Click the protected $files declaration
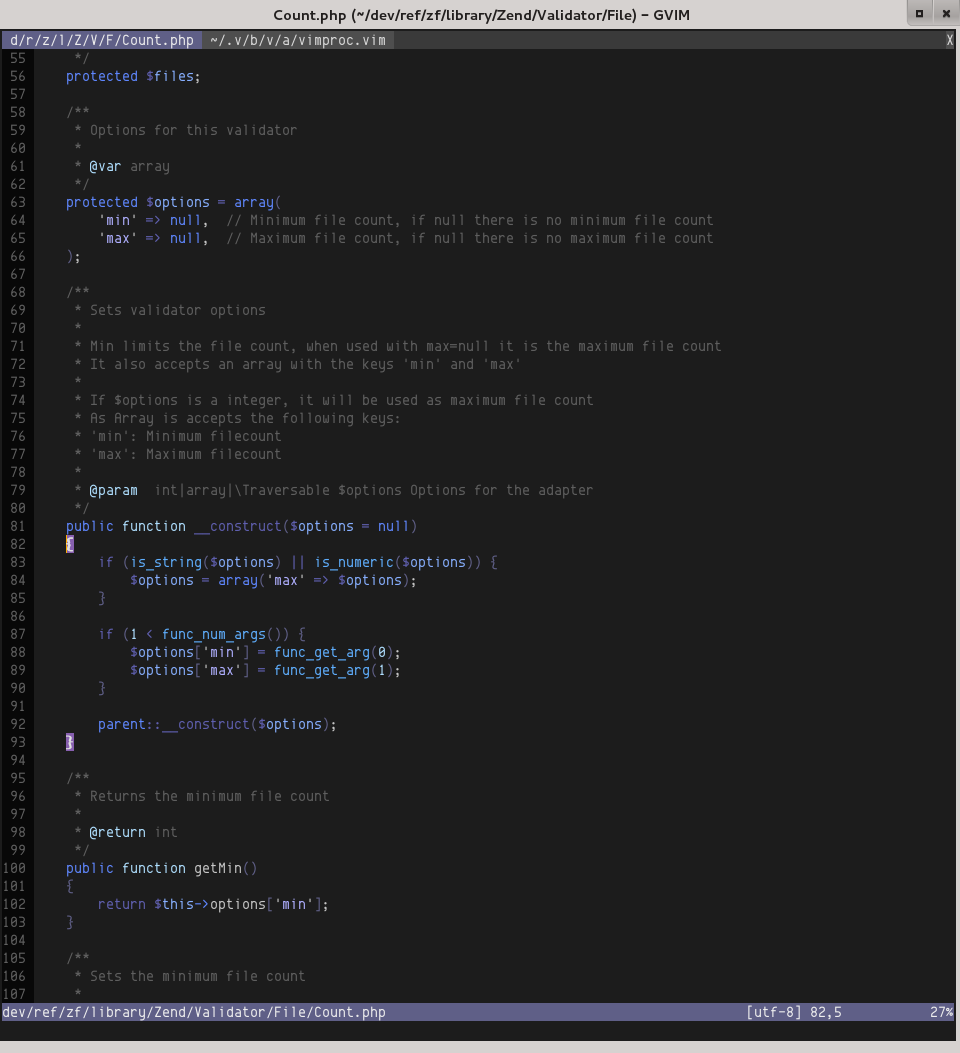 pos(132,76)
